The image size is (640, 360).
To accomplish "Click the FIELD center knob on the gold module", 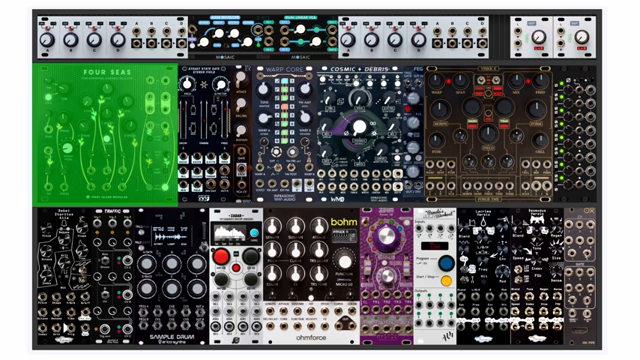I will click(x=488, y=133).
